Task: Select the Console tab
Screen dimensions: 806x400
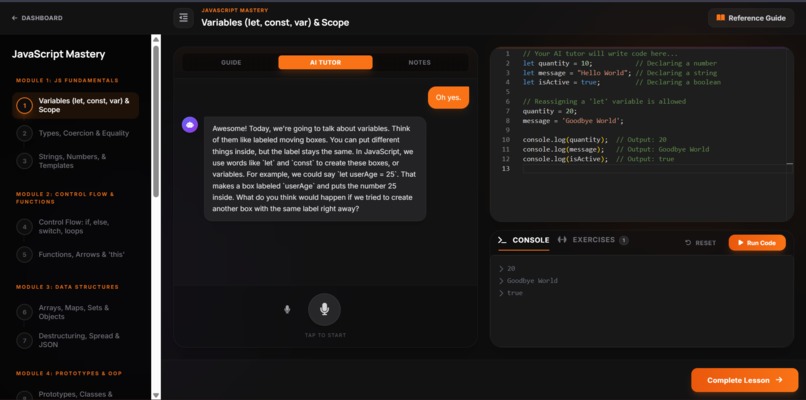Action: tap(524, 241)
